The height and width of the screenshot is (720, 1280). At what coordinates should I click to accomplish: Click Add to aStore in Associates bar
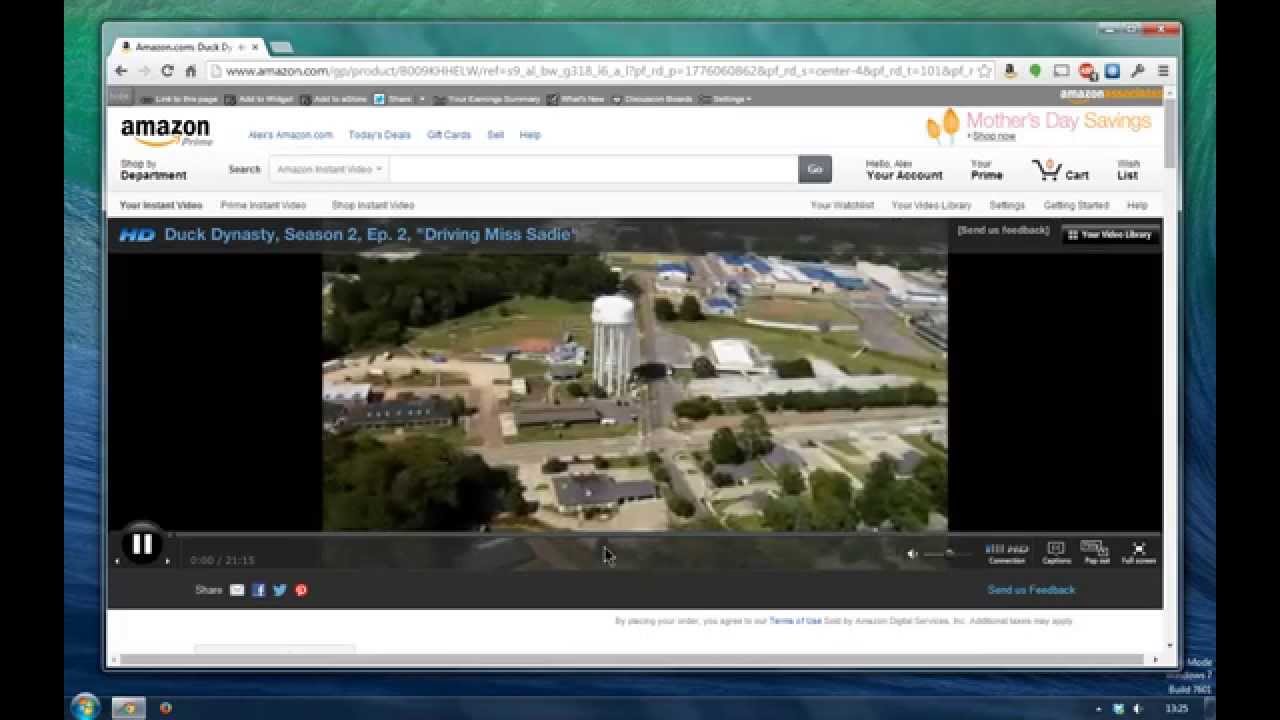(x=334, y=99)
